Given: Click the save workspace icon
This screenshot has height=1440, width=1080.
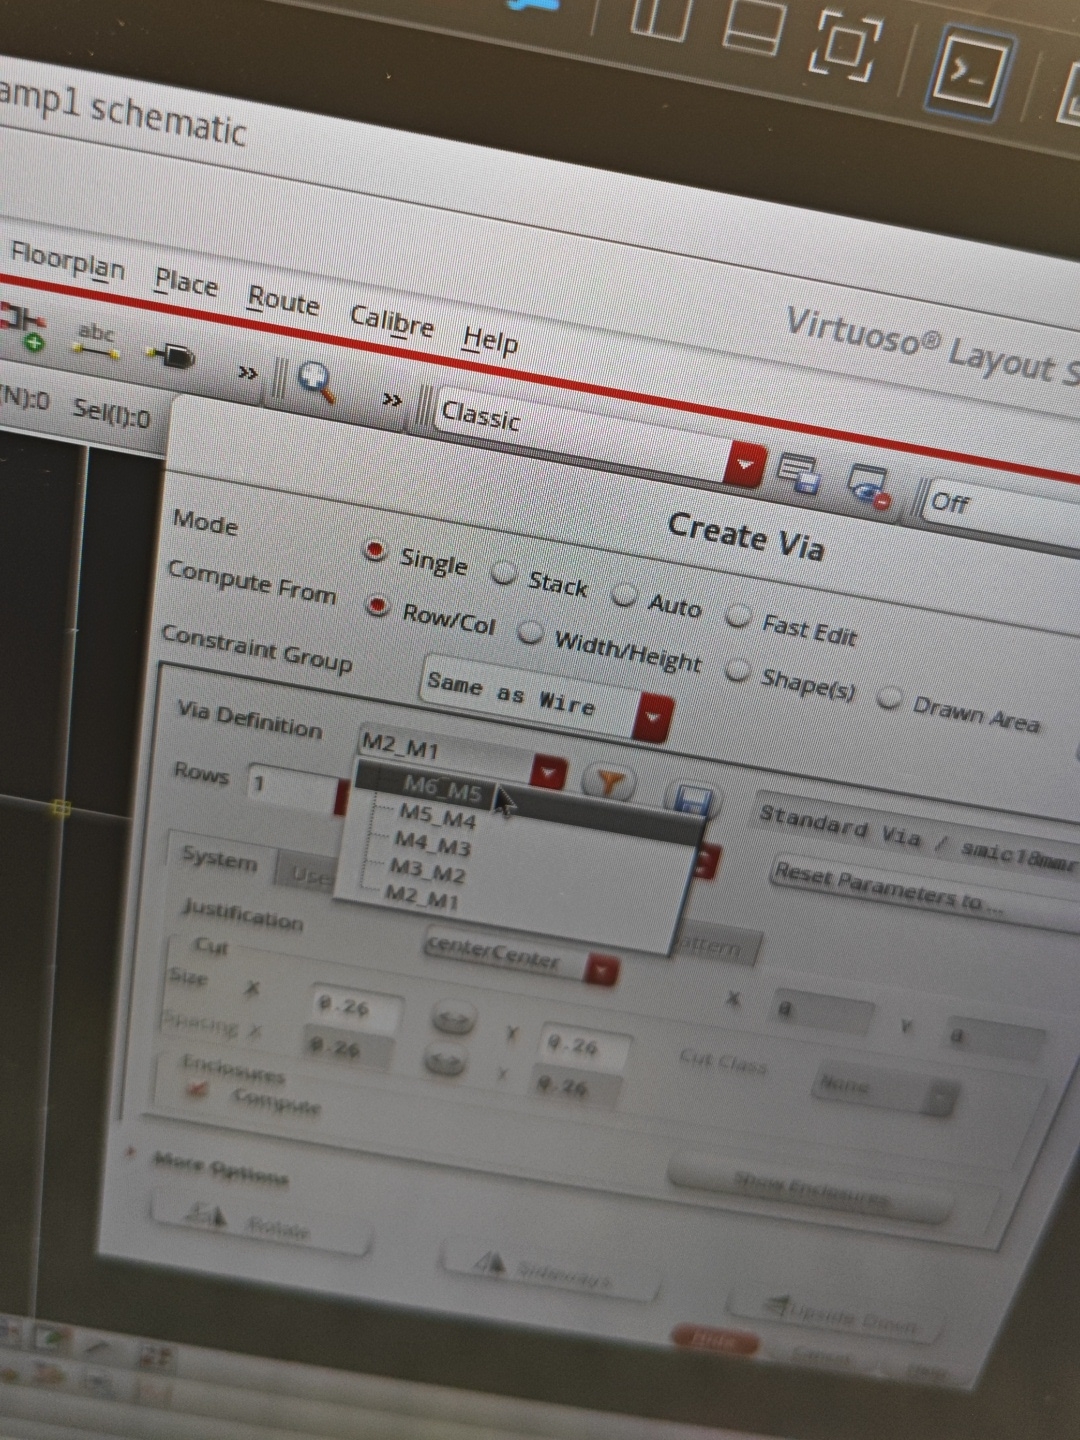Looking at the screenshot, I should coord(800,474).
